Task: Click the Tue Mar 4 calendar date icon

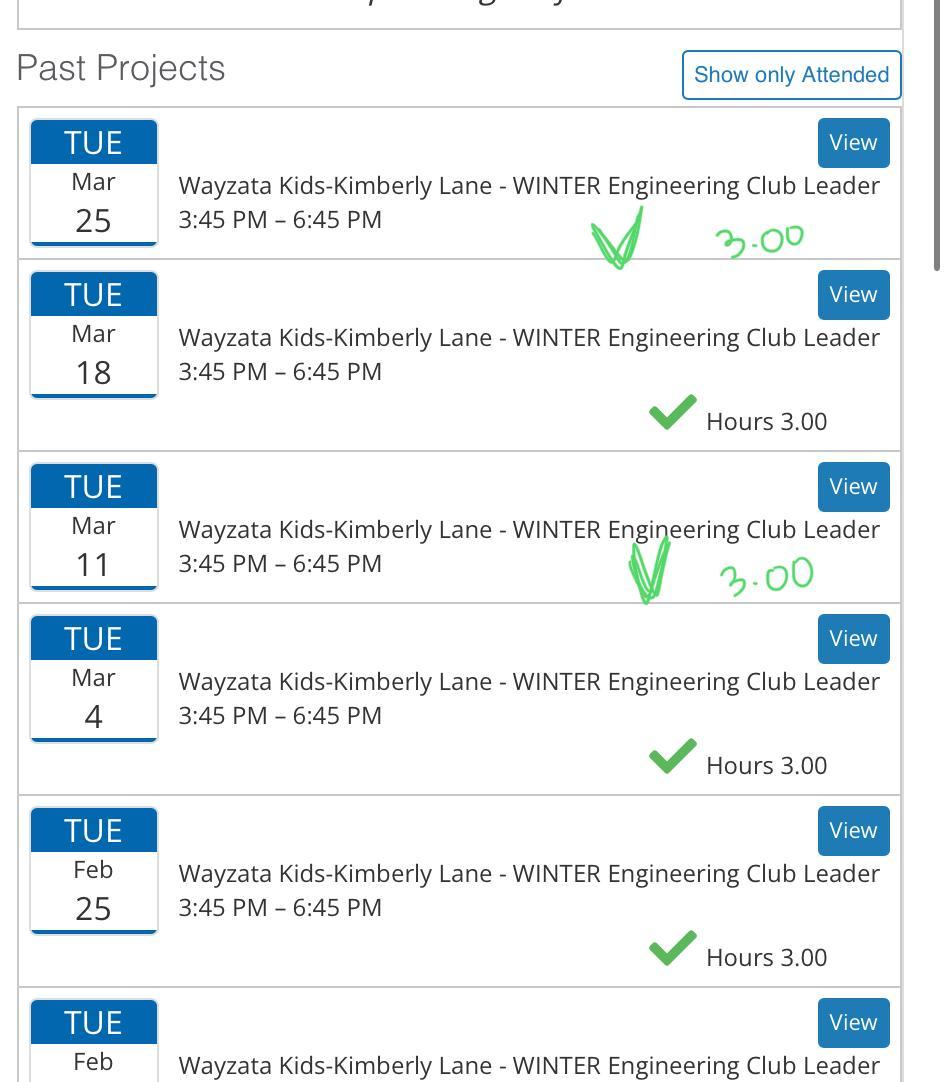Action: coord(94,678)
